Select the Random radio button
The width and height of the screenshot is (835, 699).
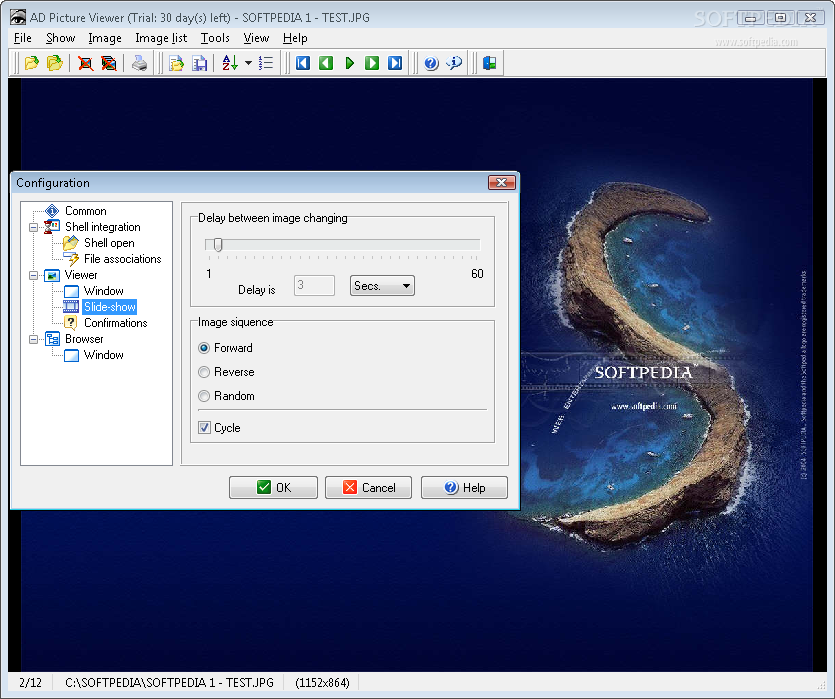point(204,396)
